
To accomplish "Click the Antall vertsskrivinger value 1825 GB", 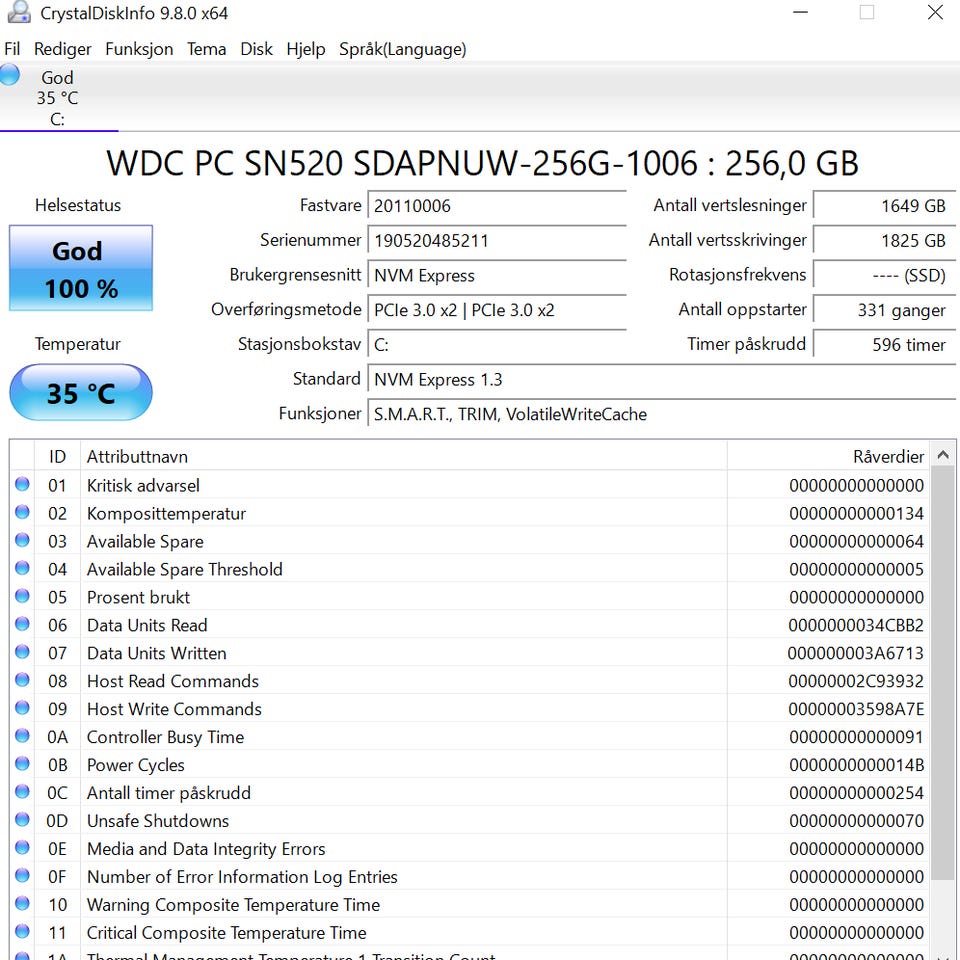I will [884, 241].
